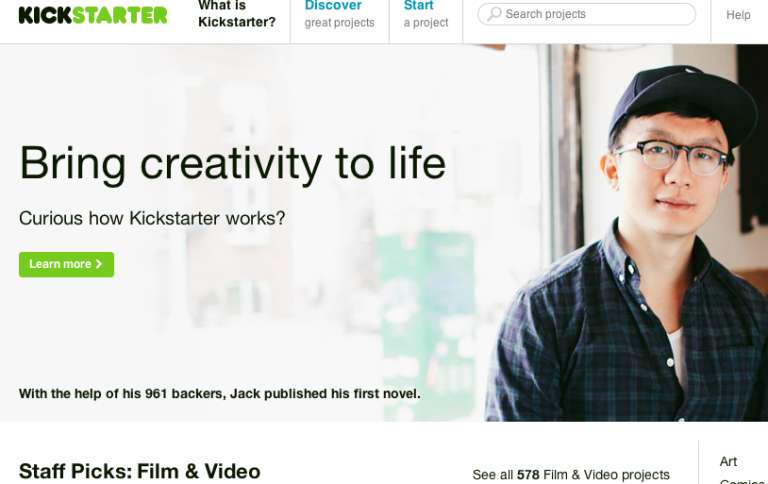Open Discover great projects
768x484 pixels.
339,14
